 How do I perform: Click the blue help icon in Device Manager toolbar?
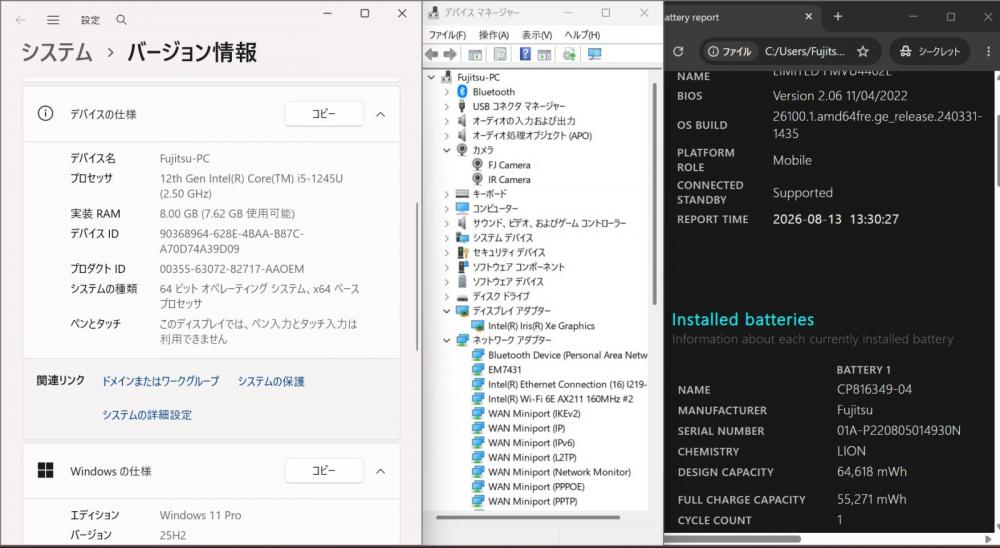[x=525, y=54]
